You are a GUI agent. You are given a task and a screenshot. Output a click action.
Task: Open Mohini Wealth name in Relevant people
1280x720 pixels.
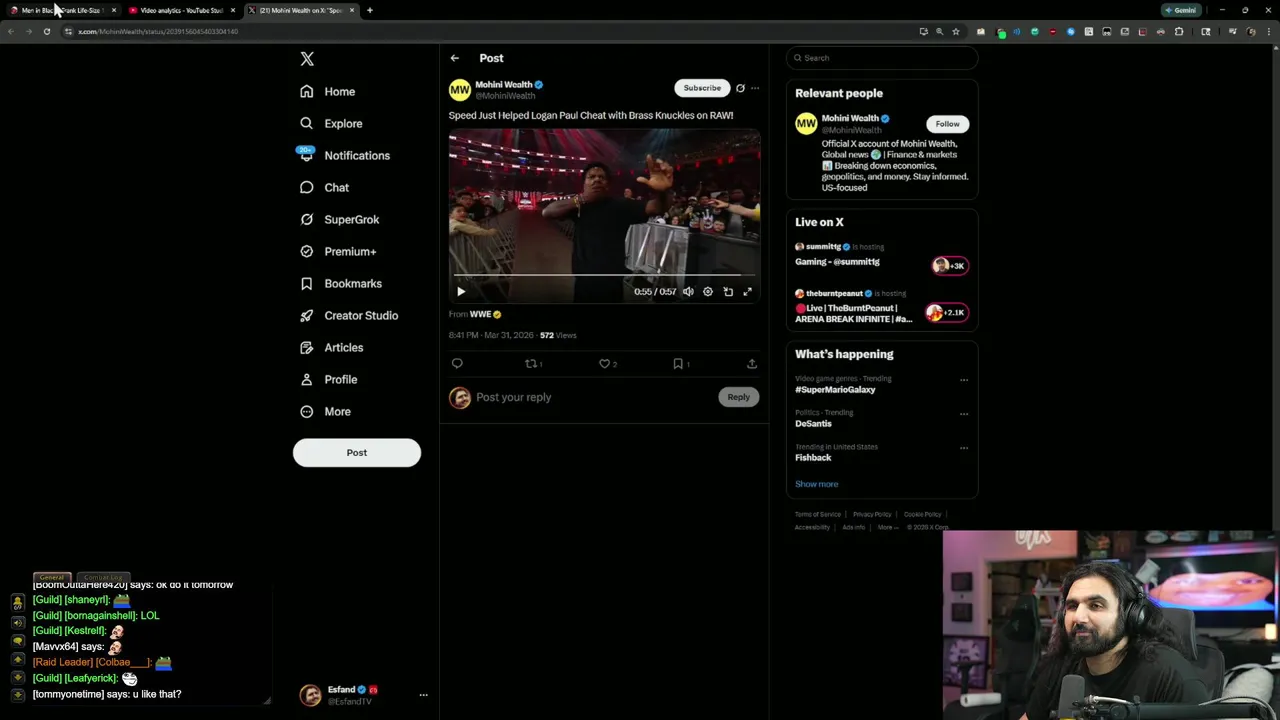click(850, 118)
